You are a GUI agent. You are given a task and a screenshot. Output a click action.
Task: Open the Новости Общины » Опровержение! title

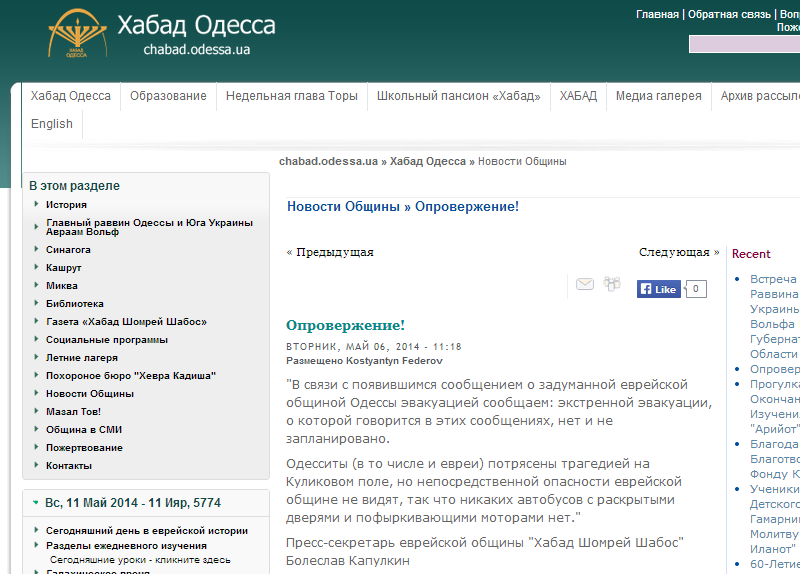tap(403, 207)
